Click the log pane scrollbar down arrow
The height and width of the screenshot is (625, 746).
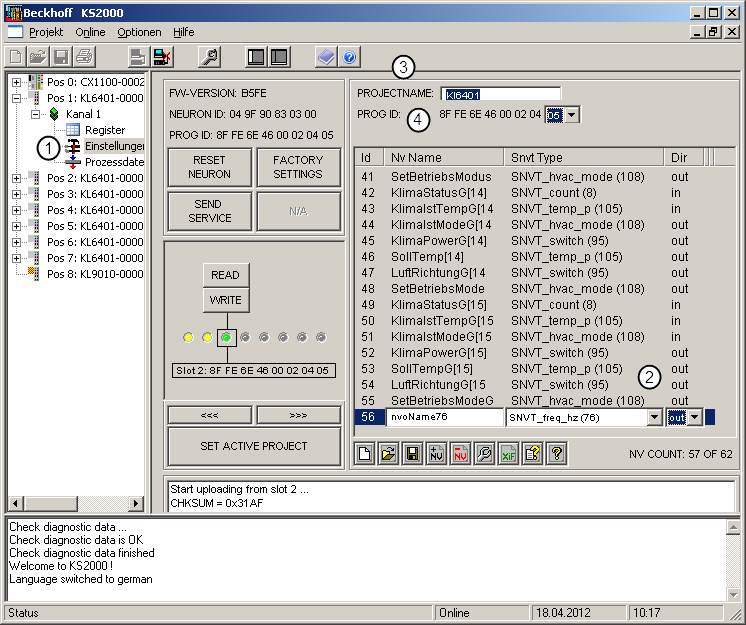(733, 594)
